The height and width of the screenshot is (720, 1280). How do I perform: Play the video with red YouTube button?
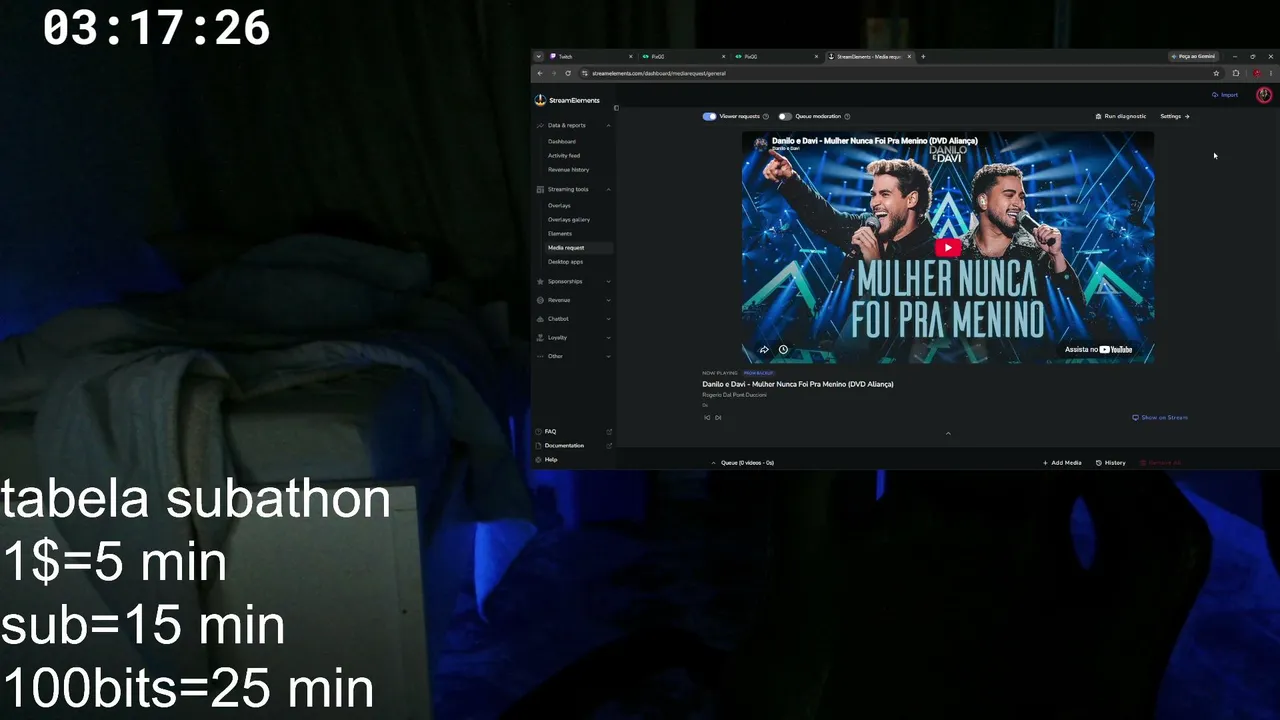click(948, 248)
